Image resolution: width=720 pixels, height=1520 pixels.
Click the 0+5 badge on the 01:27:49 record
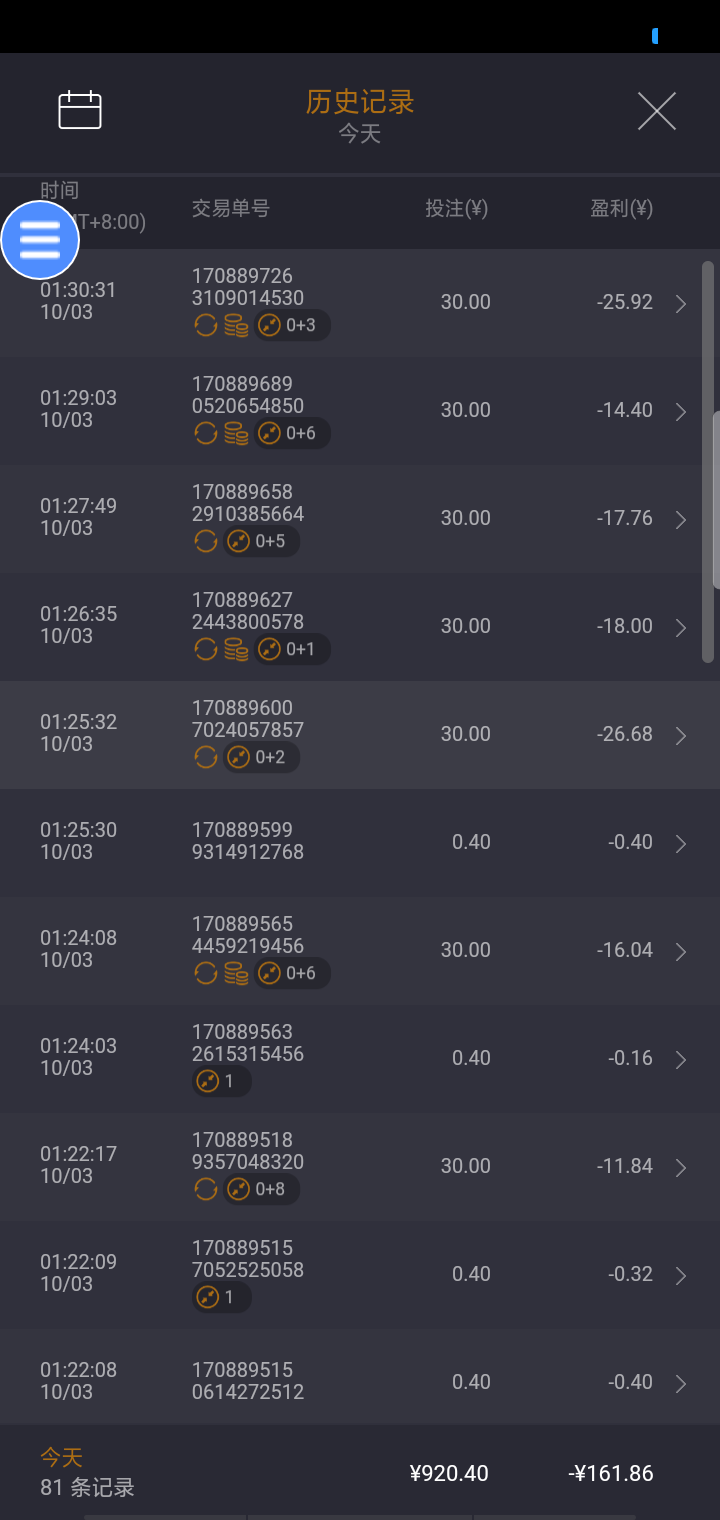[x=261, y=541]
